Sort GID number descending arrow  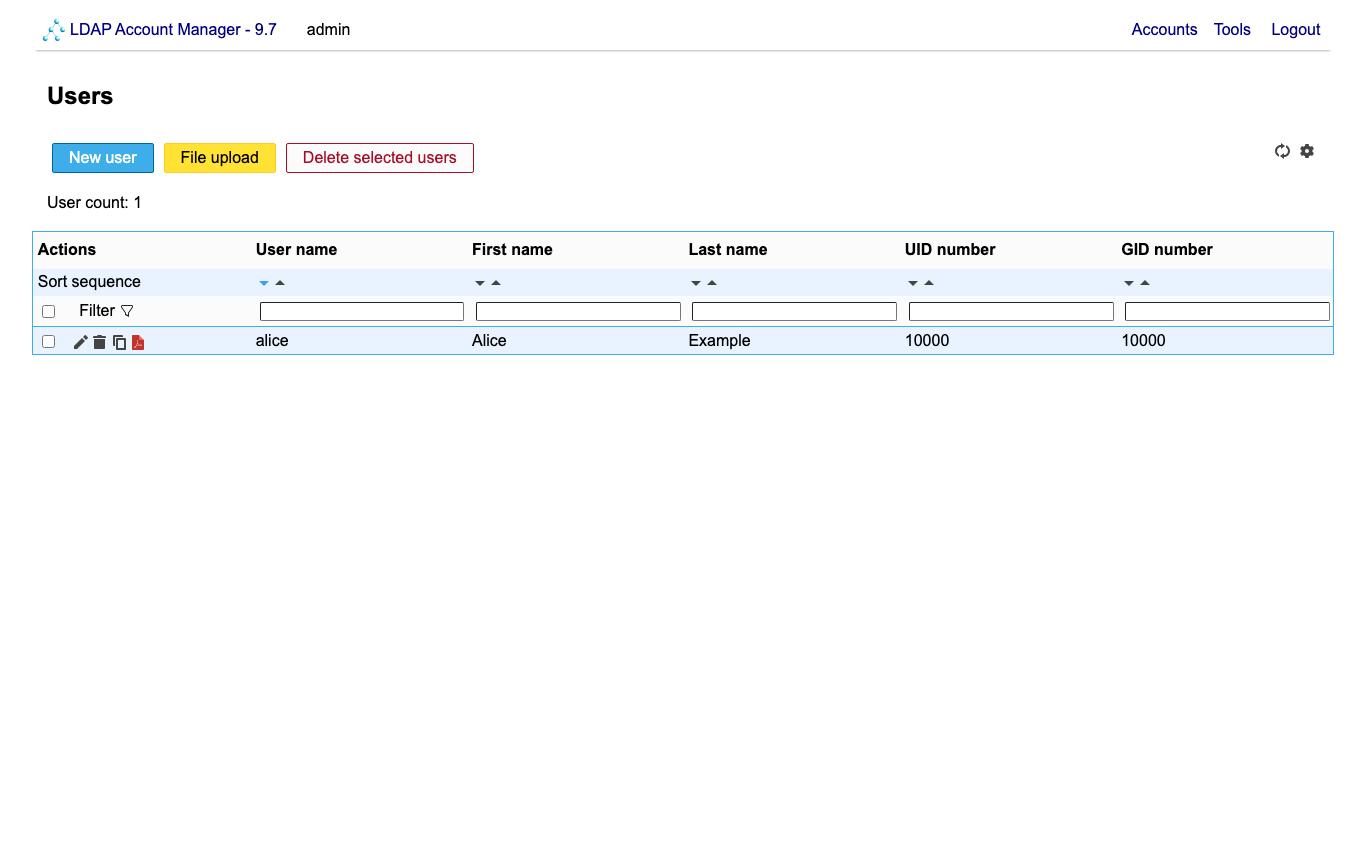(1129, 283)
